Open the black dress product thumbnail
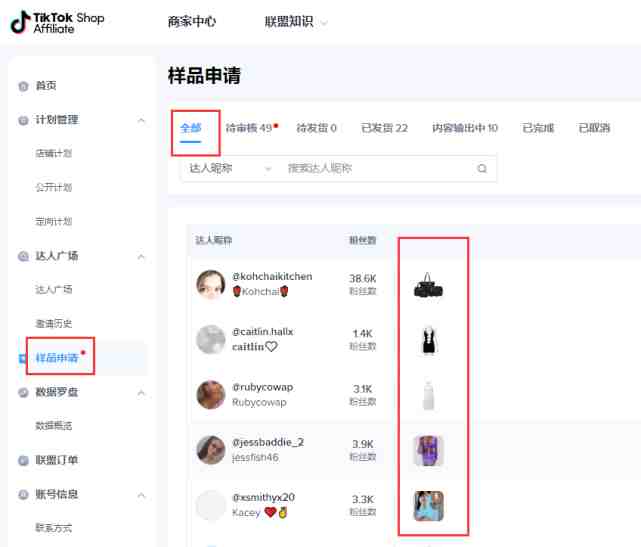The height and width of the screenshot is (547, 641). pos(428,340)
